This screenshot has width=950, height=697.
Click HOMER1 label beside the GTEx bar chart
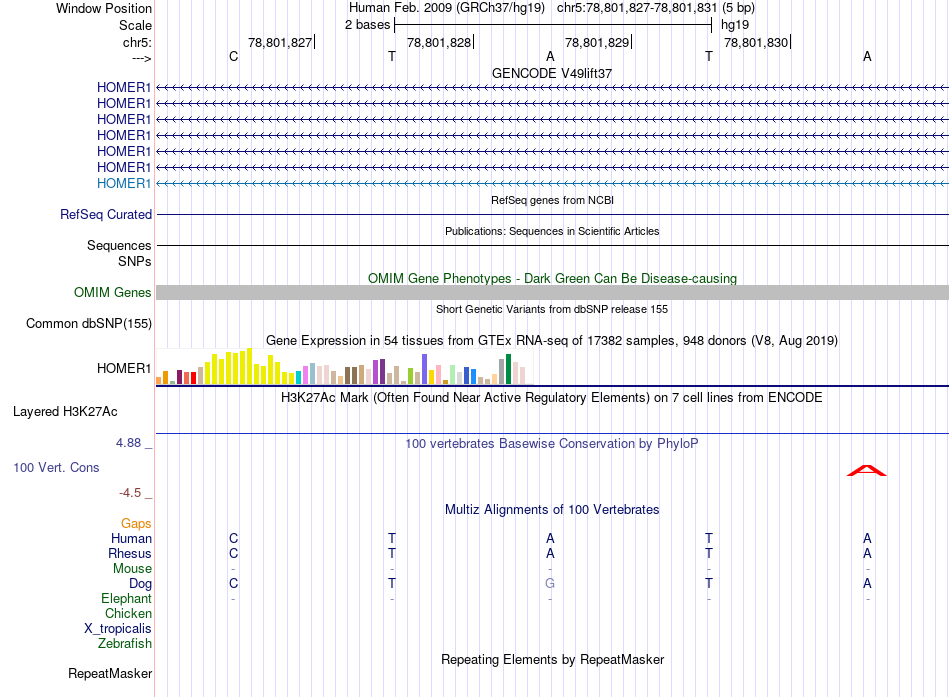[124, 369]
